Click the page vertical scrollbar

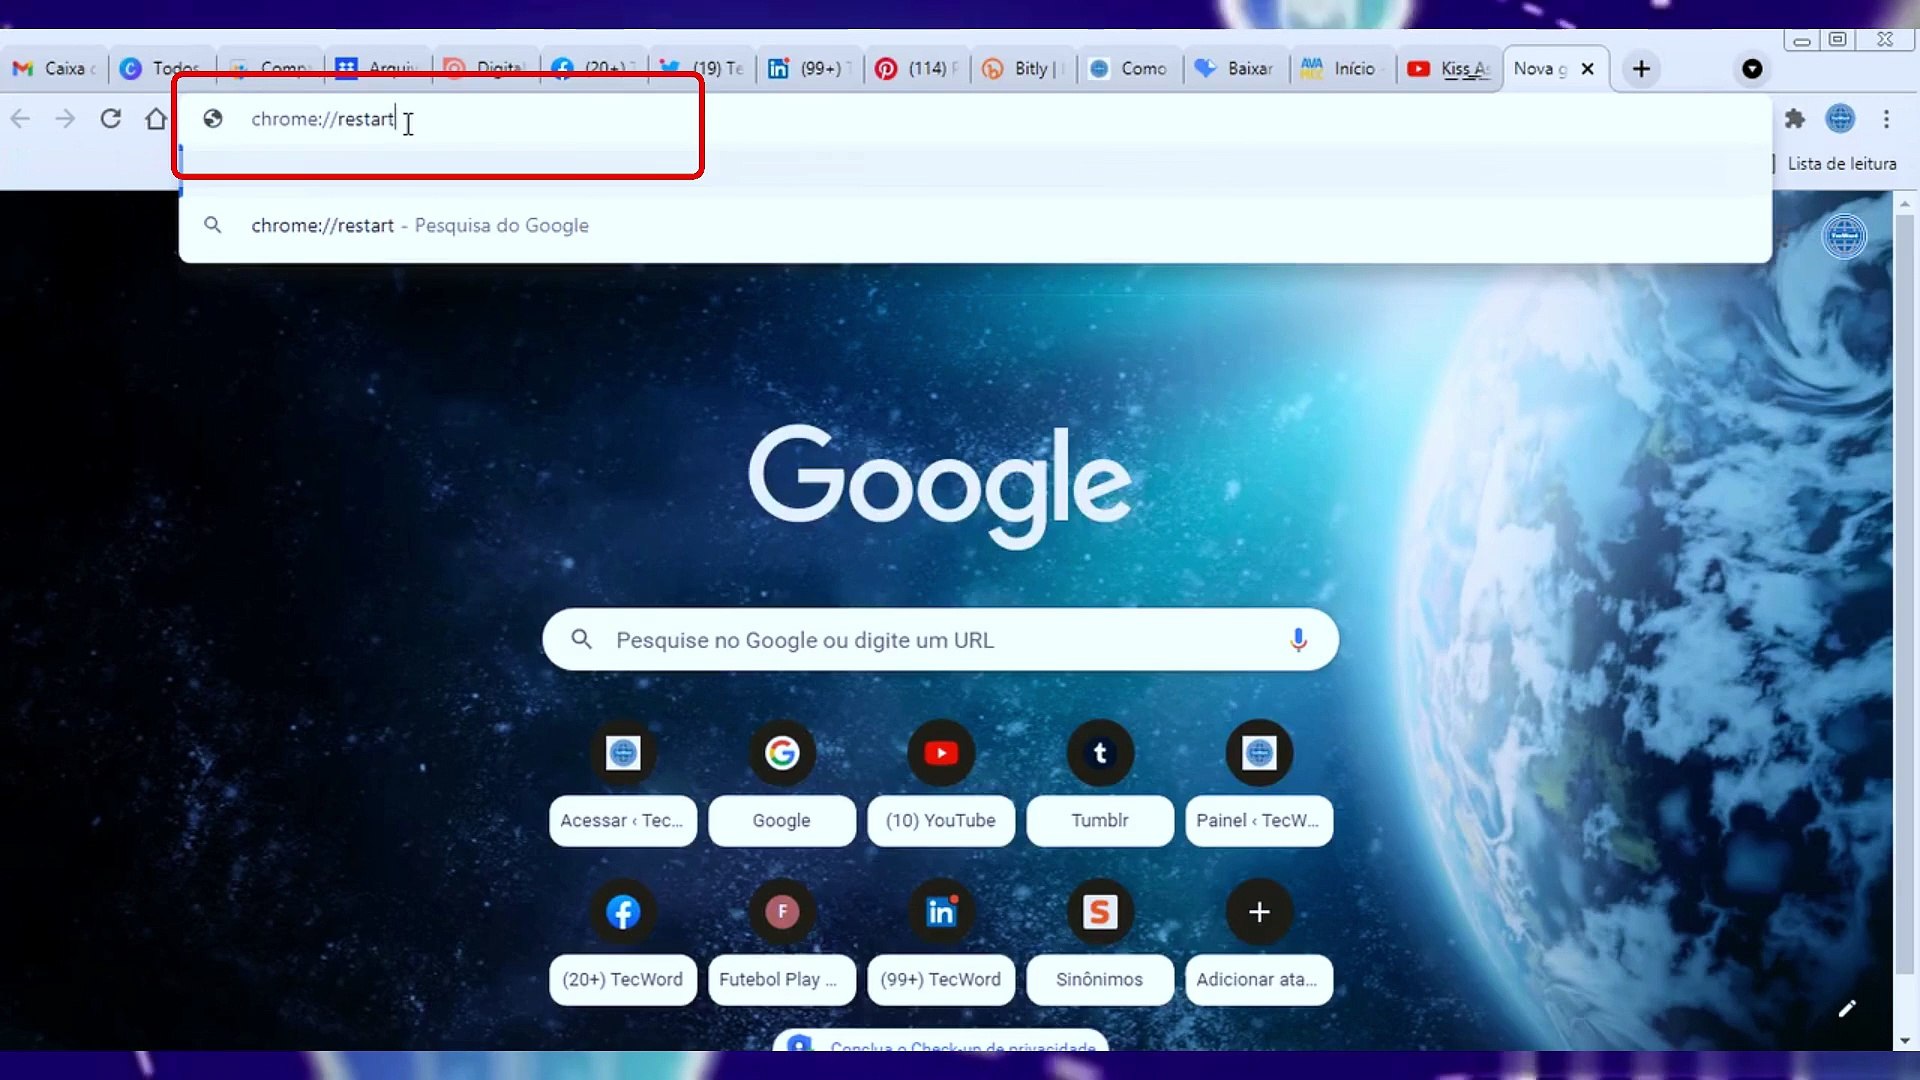point(1905,595)
